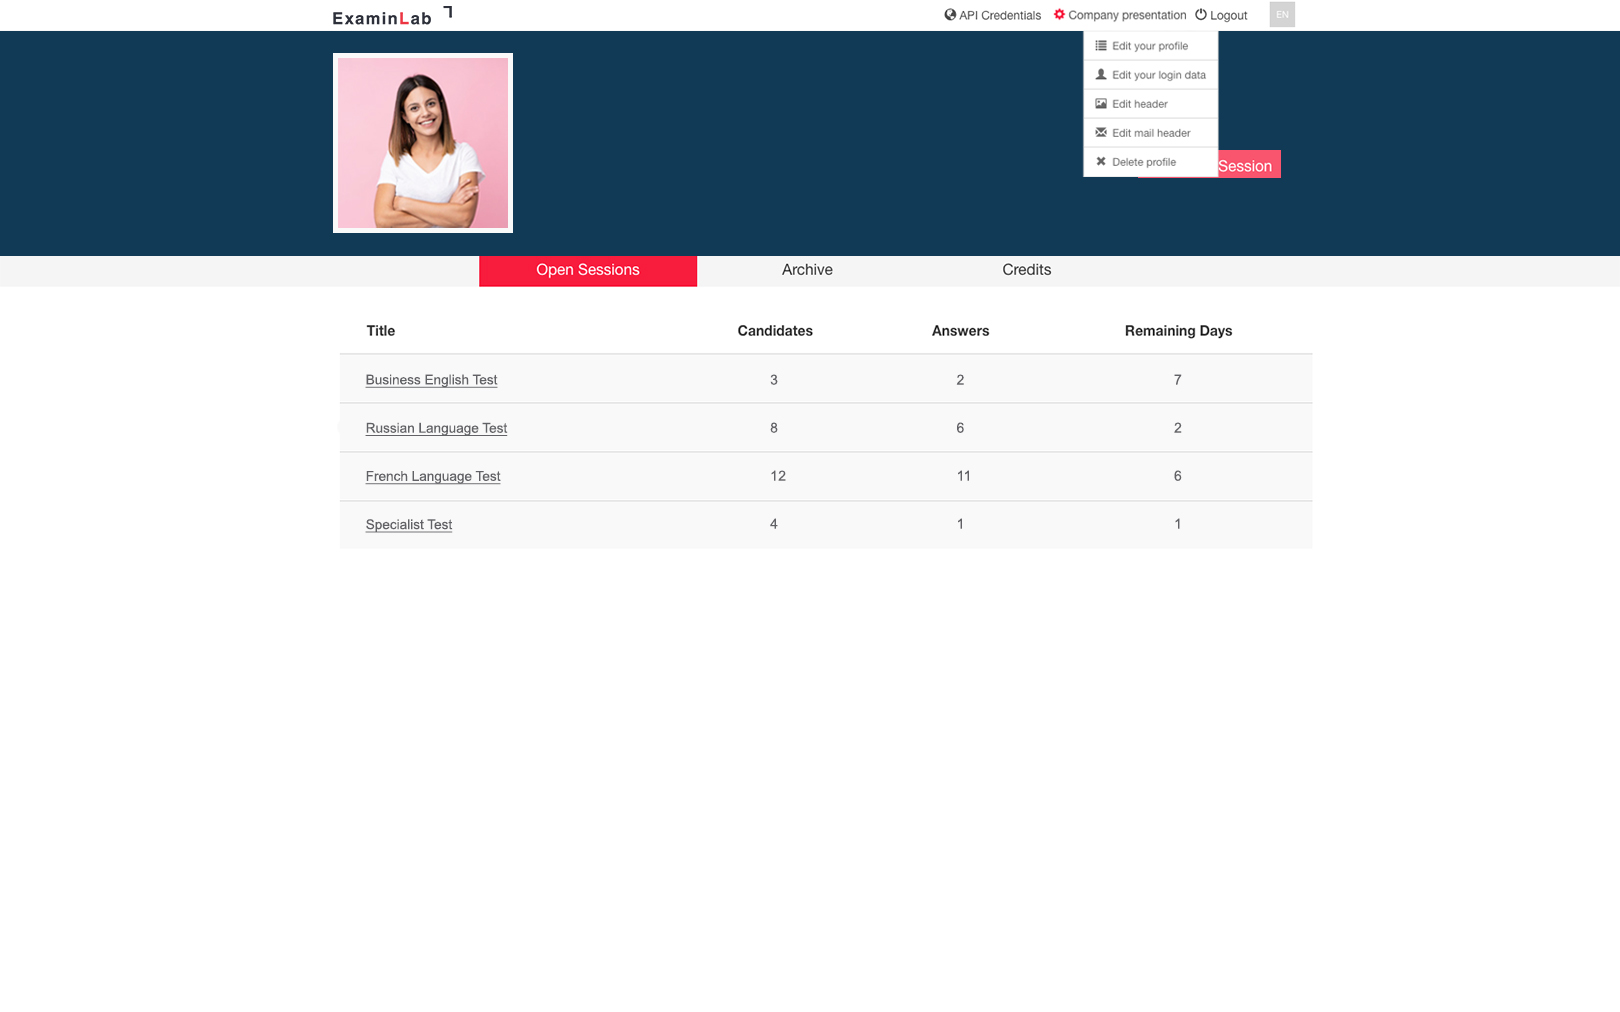
Task: Click the globe icon beside API Credentials
Action: [950, 15]
